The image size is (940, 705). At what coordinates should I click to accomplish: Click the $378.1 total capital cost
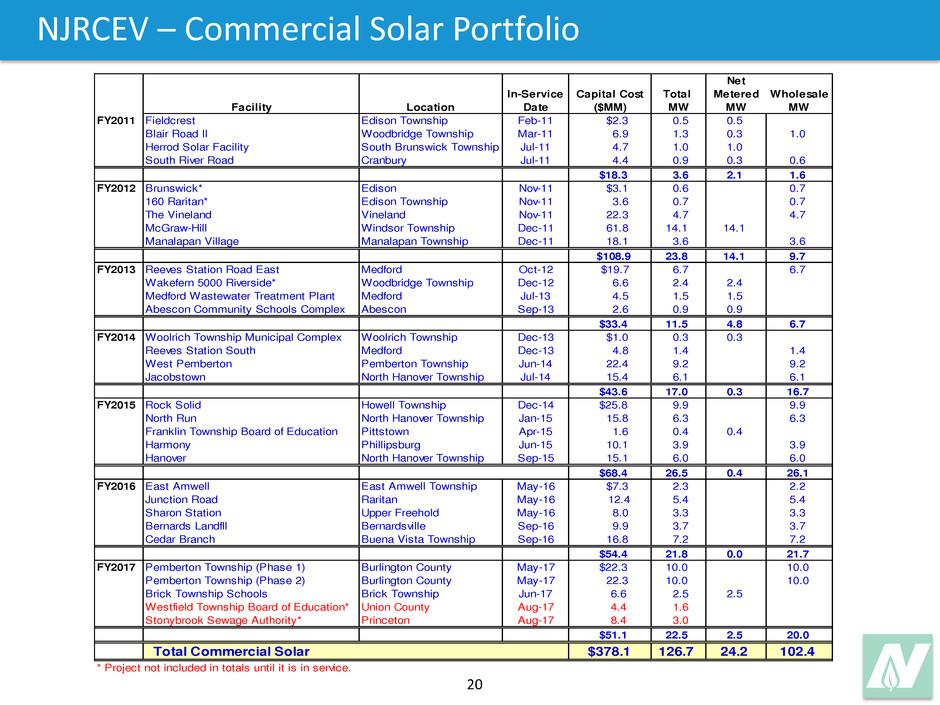pyautogui.click(x=608, y=651)
